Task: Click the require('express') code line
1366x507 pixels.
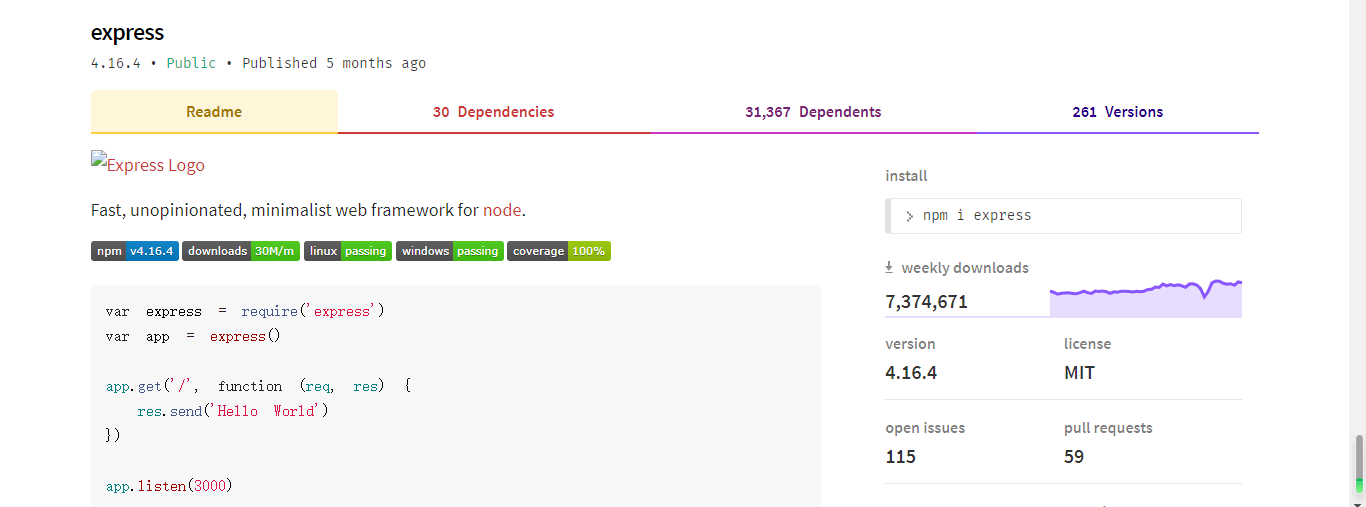Action: [245, 311]
